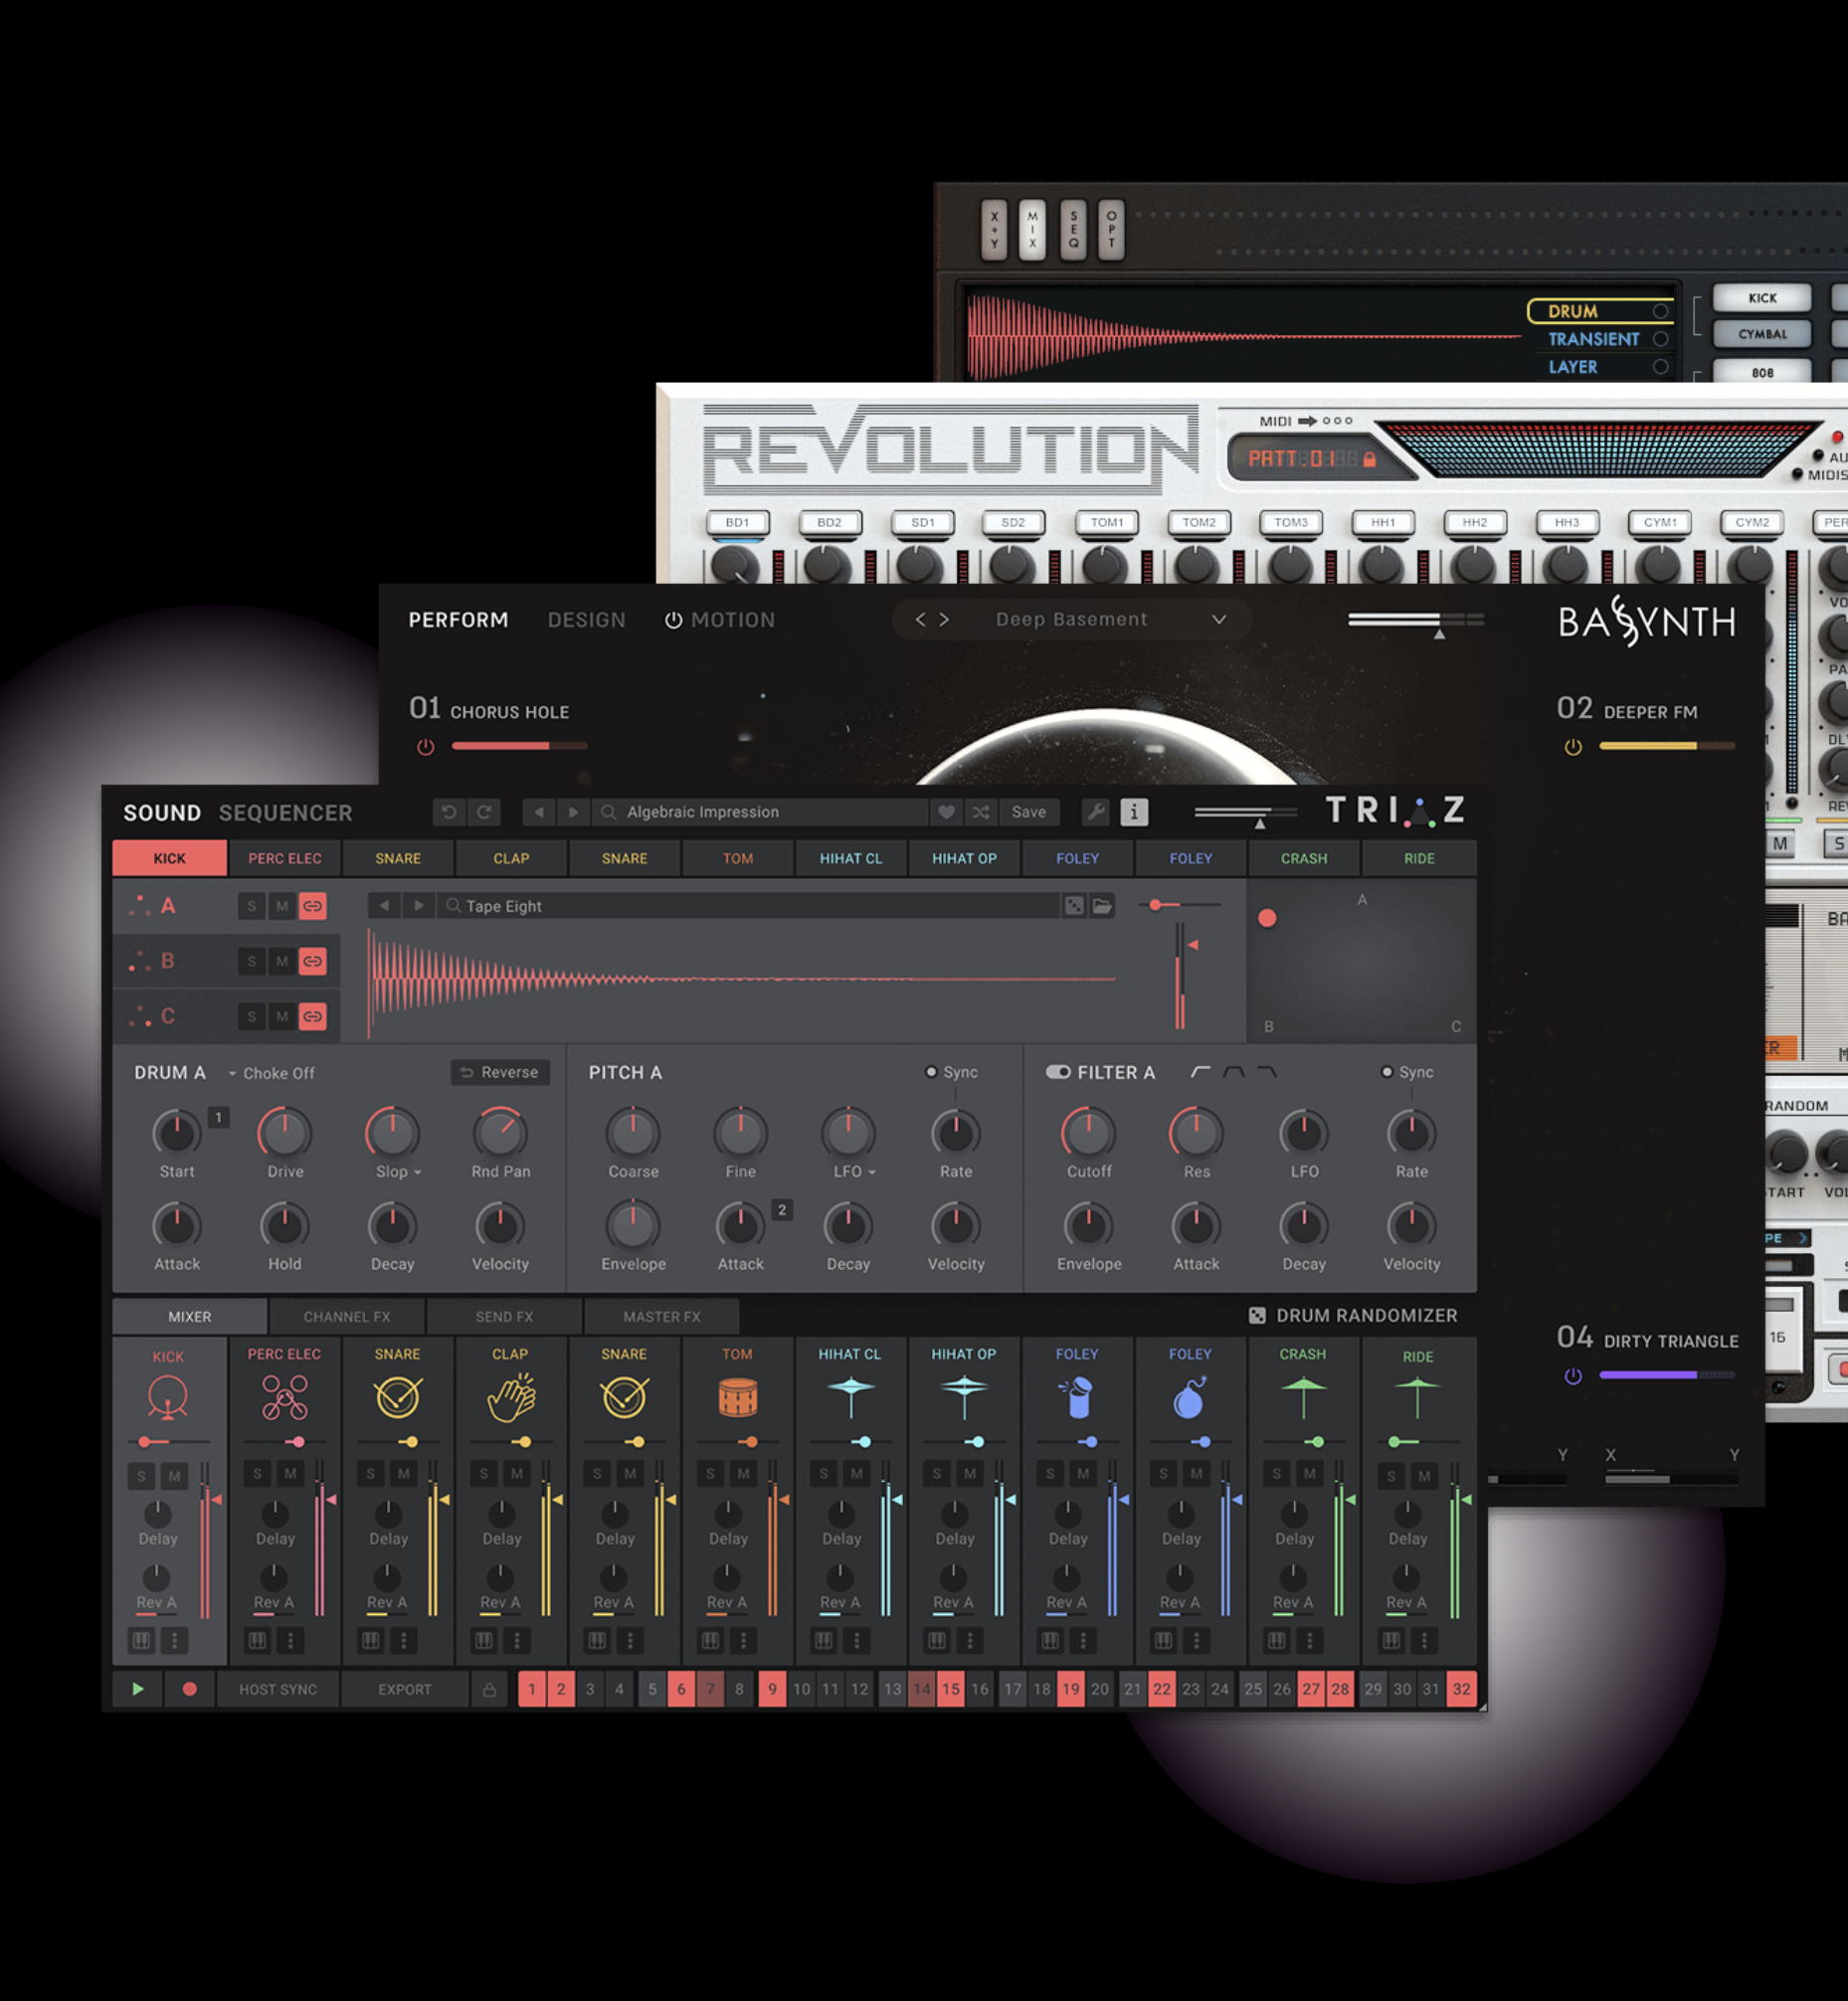This screenshot has width=1848, height=2001.
Task: Open the Tape Eight sample search field
Action: click(x=749, y=906)
